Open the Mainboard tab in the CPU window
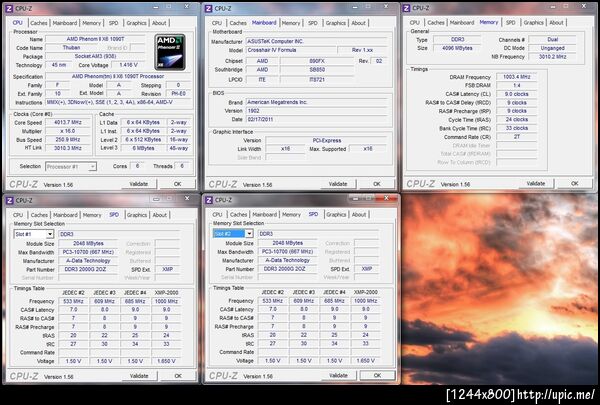The height and width of the screenshot is (405, 600). tap(65, 23)
